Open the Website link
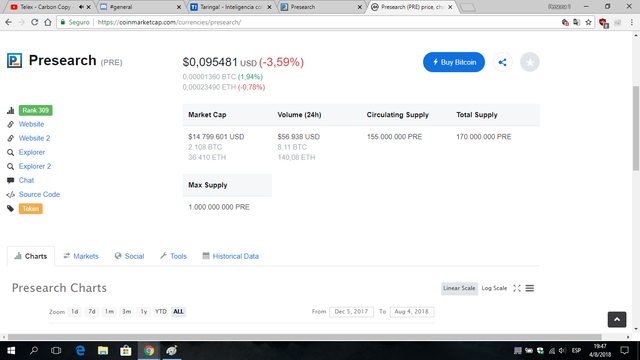 (x=31, y=124)
